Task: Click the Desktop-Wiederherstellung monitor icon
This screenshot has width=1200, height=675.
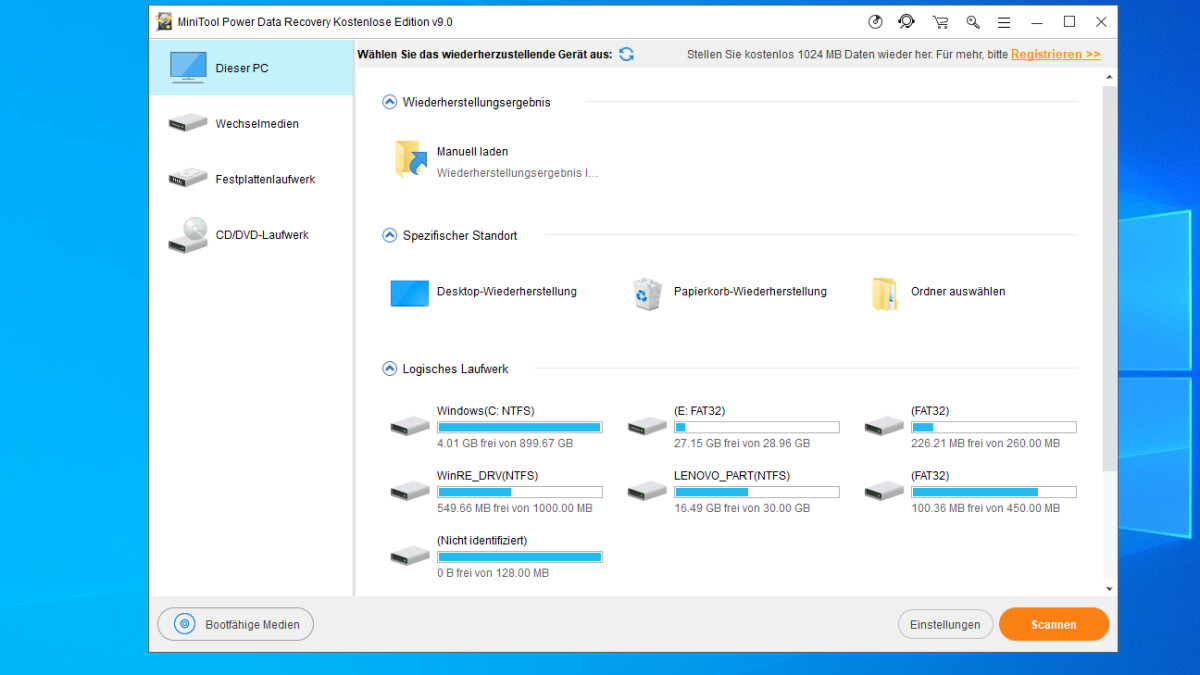Action: click(x=410, y=293)
